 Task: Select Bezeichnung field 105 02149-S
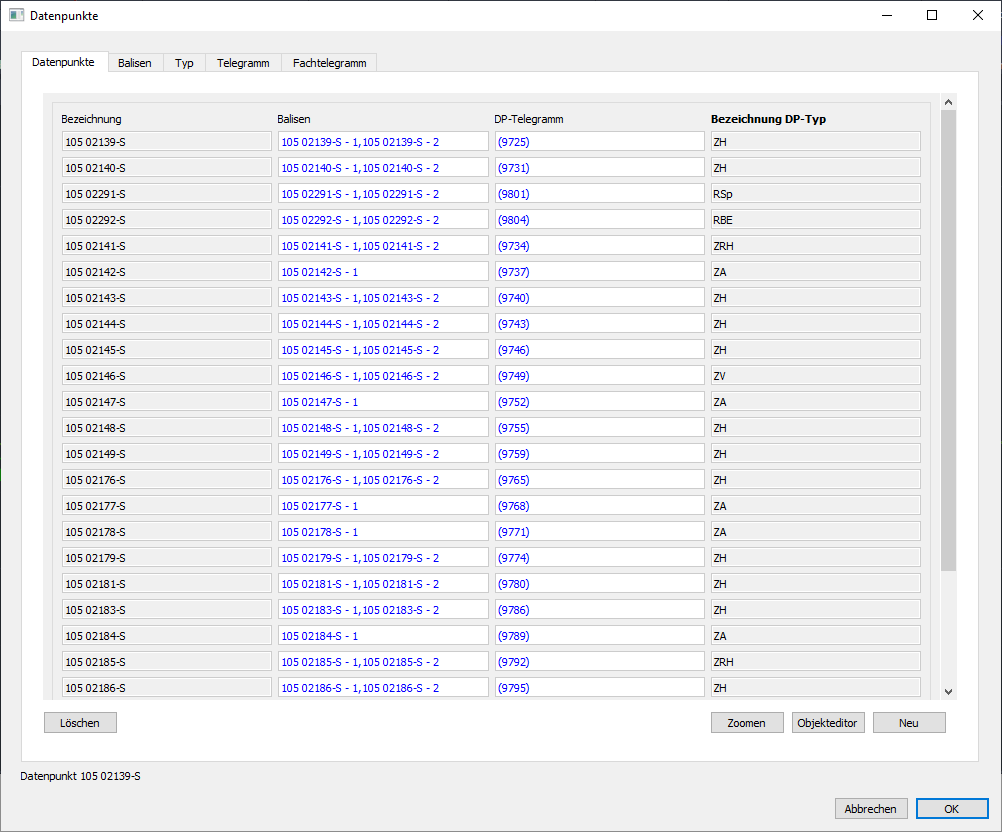[167, 454]
